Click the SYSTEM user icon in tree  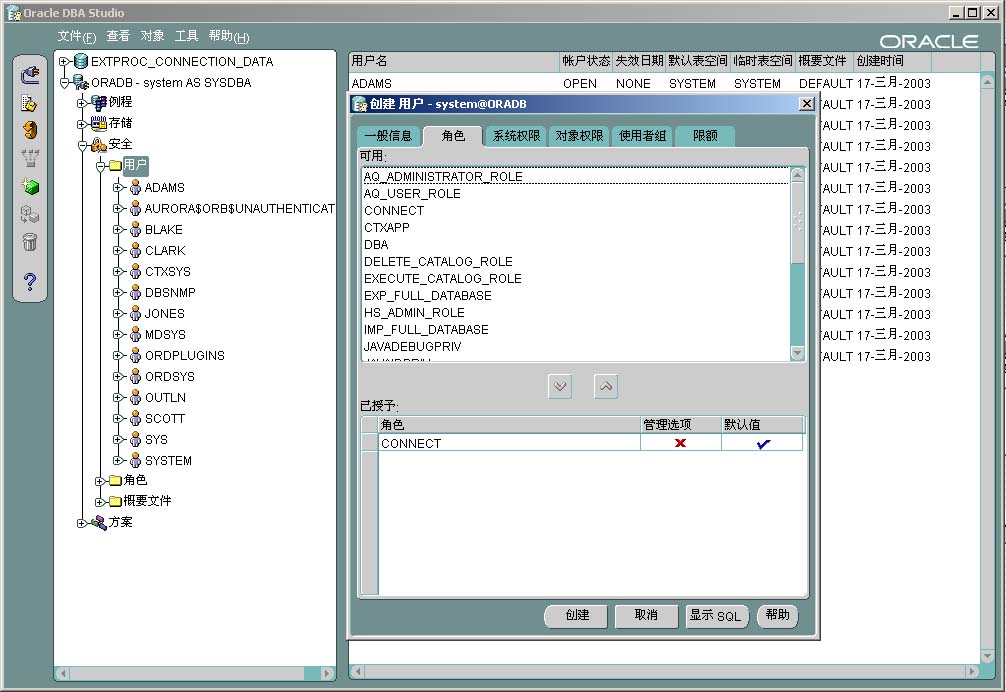pos(135,460)
